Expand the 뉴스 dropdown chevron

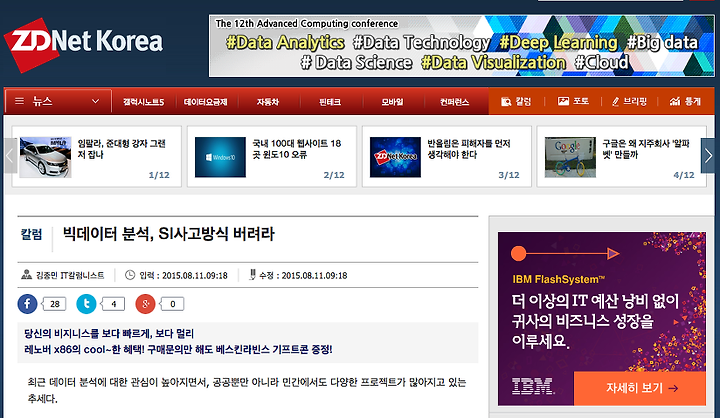[95, 102]
